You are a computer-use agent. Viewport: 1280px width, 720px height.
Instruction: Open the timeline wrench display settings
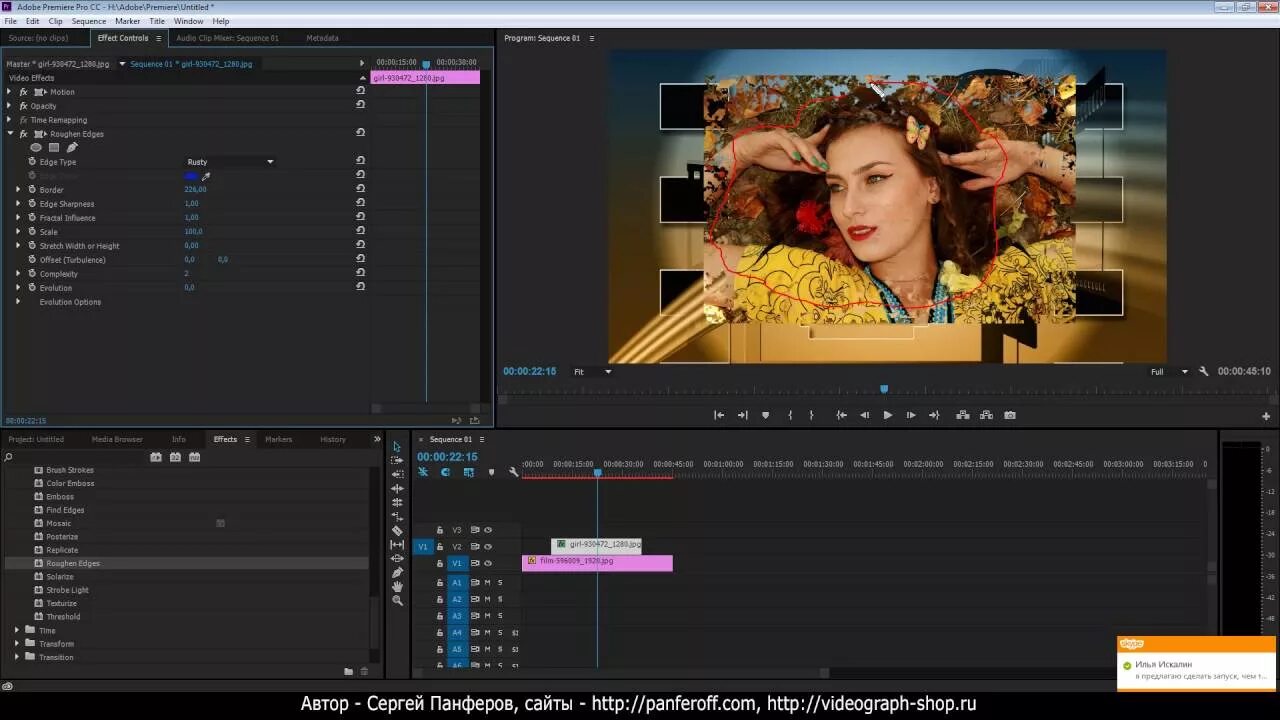point(513,472)
